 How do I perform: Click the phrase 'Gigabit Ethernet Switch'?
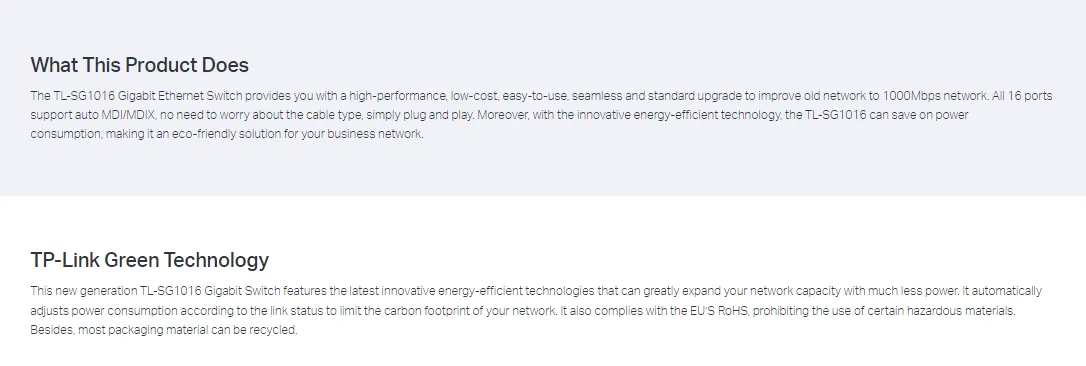tap(181, 96)
